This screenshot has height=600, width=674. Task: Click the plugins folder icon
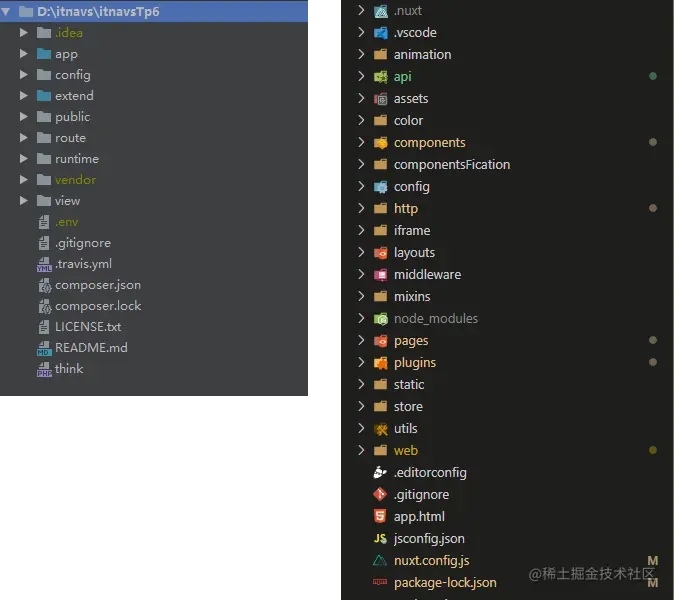(381, 363)
